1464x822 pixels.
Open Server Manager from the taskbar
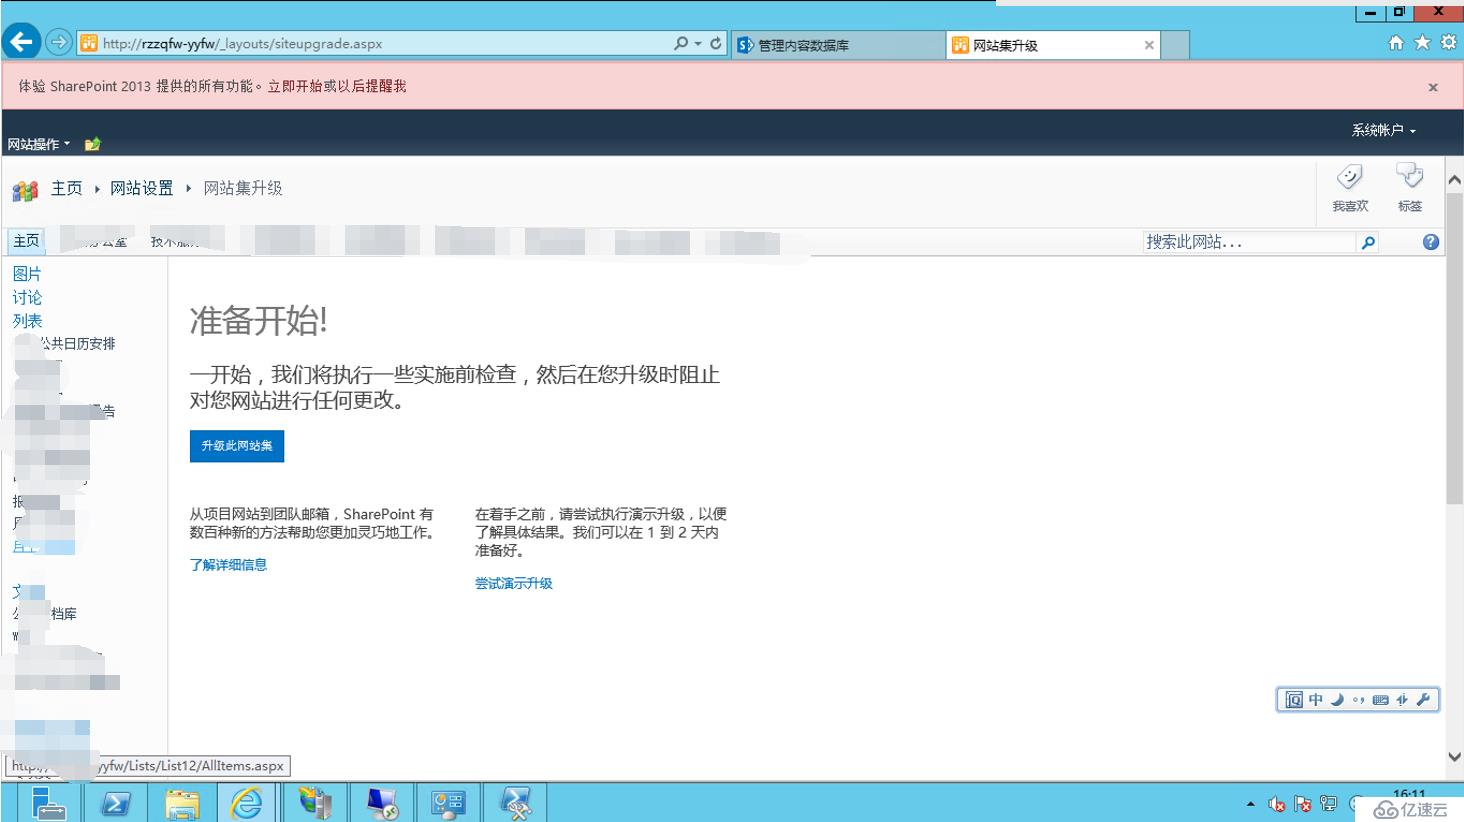(47, 803)
